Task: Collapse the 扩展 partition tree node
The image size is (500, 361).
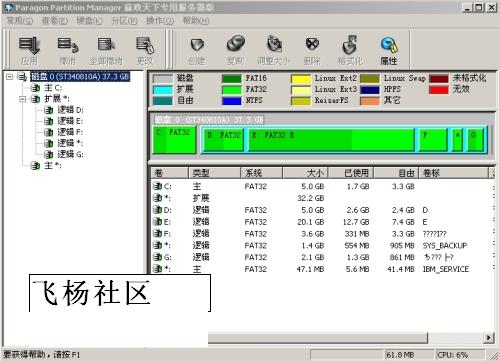Action: click(22, 99)
